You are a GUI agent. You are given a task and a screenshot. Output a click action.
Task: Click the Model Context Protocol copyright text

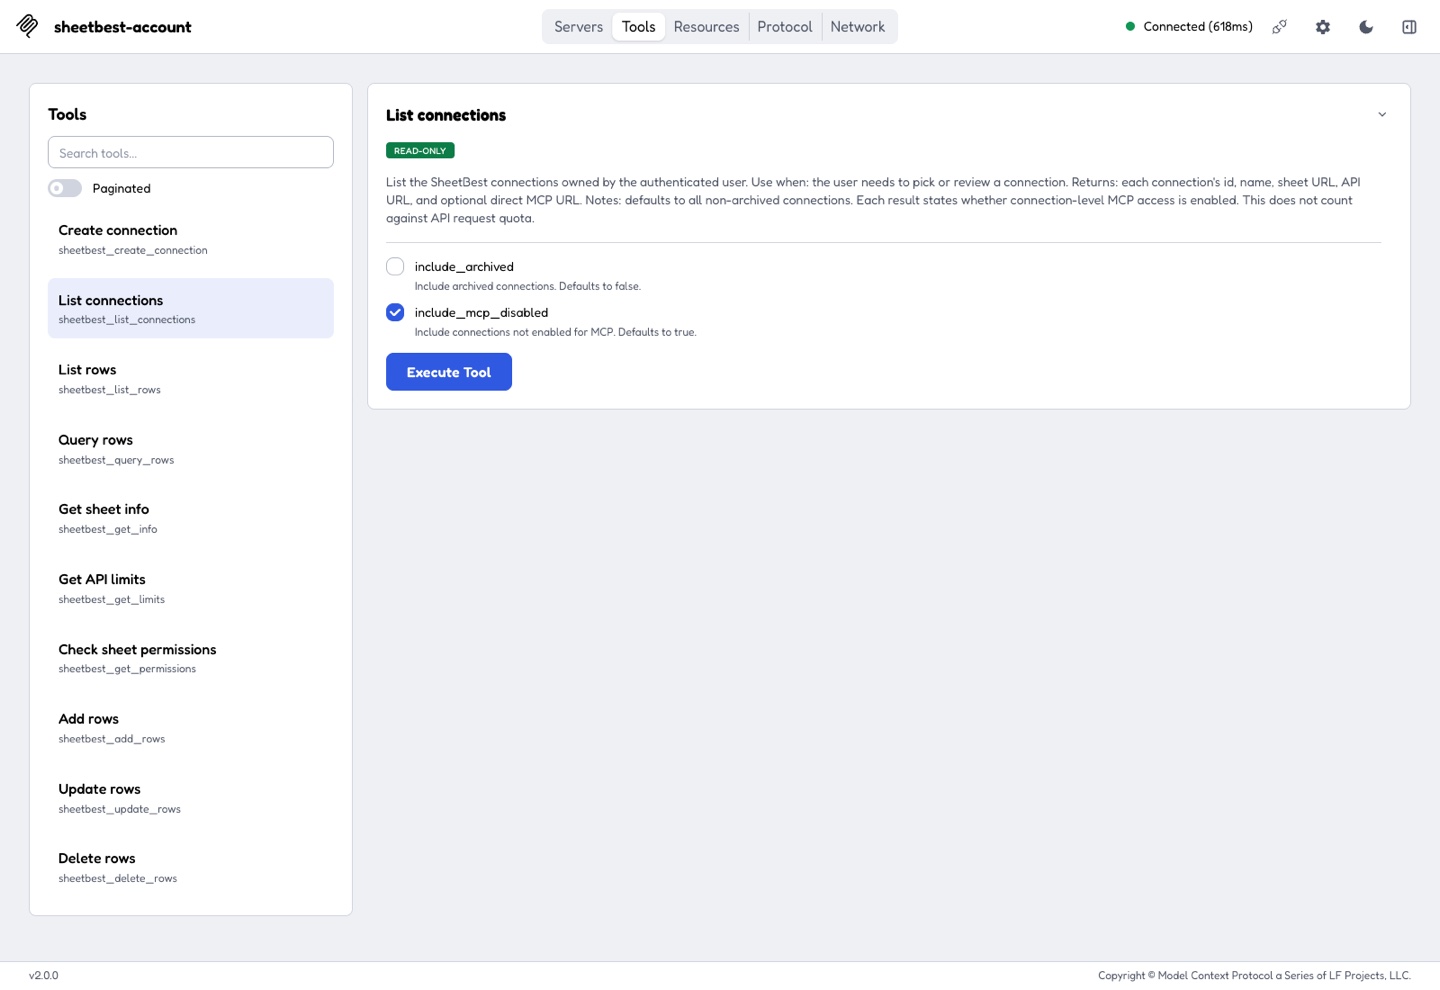pos(1254,976)
